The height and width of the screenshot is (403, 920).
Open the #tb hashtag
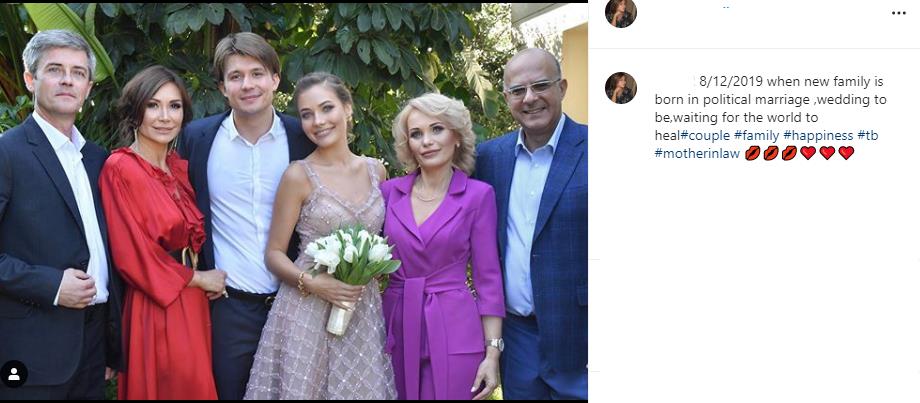867,135
